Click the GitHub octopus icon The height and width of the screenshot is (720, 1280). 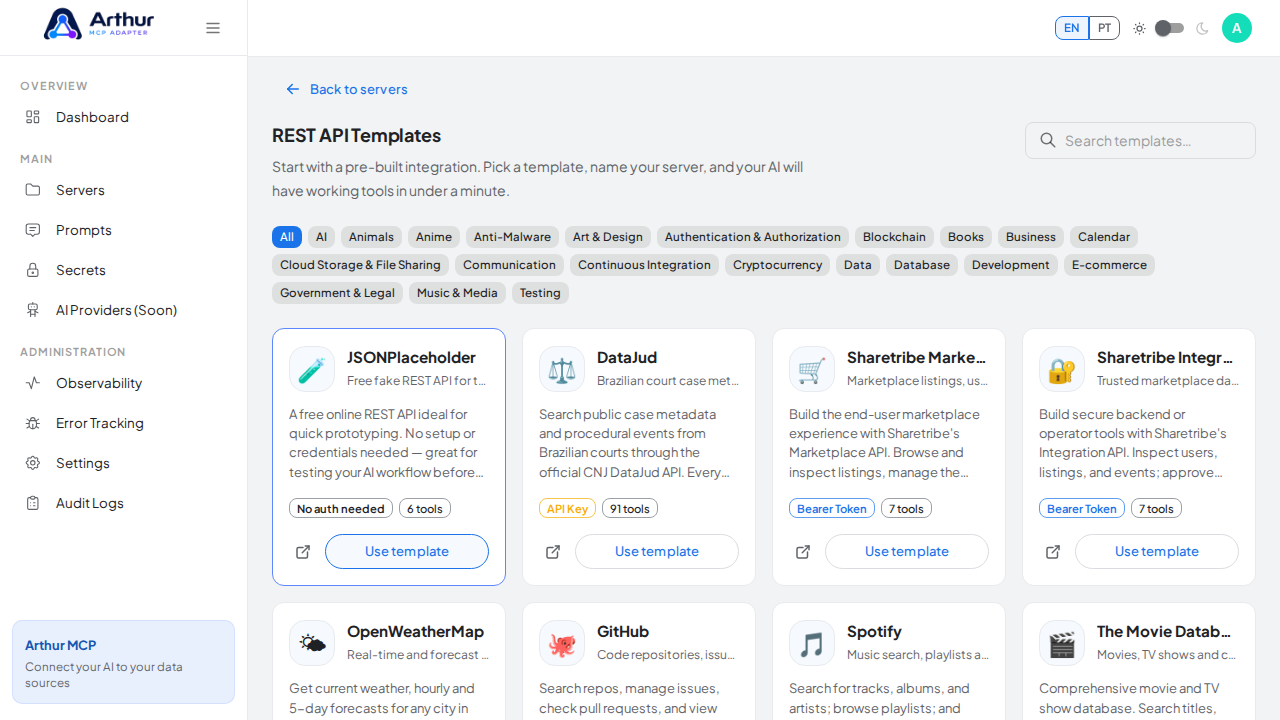(562, 643)
